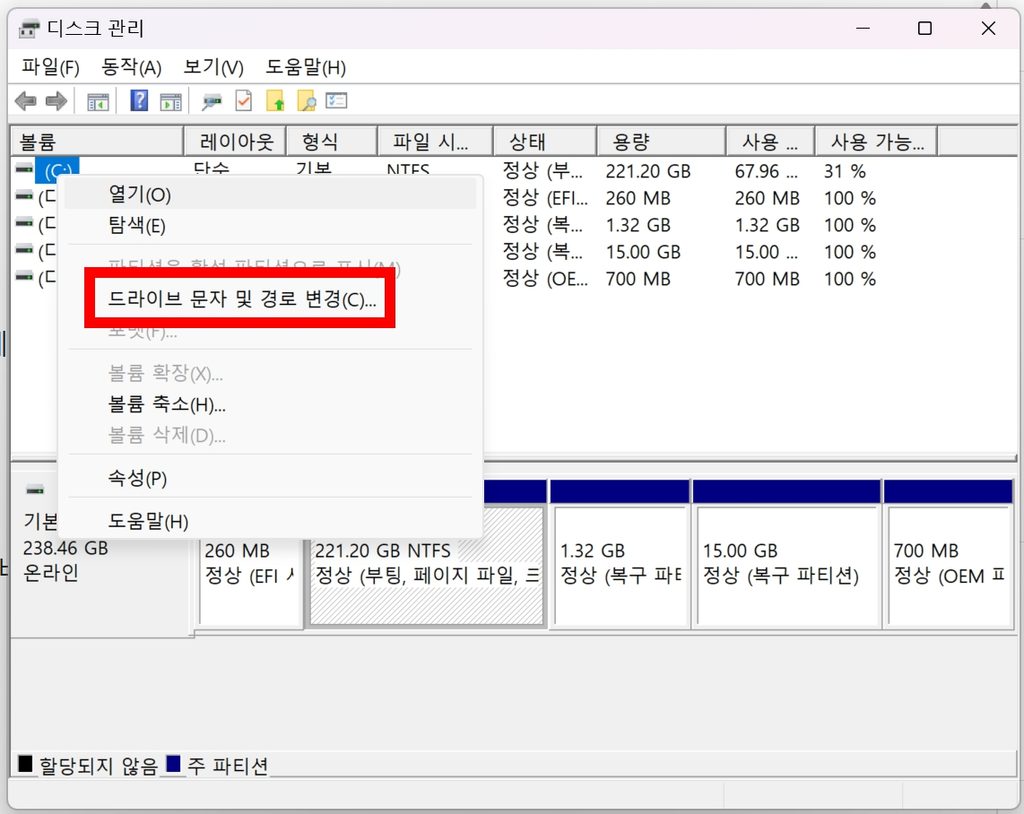The image size is (1024, 814).
Task: Open the 파일(F) menu
Action: pos(50,67)
